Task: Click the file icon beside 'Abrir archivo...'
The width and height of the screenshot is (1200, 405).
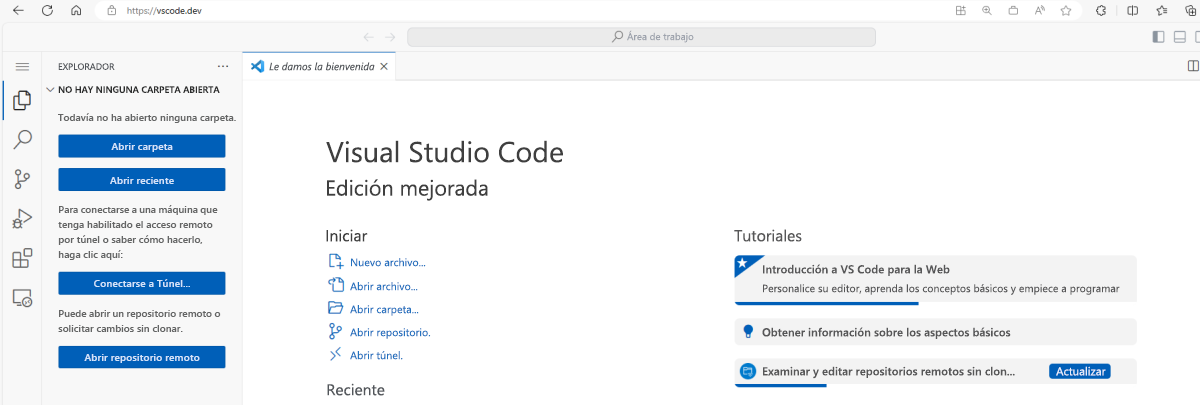Action: 336,285
